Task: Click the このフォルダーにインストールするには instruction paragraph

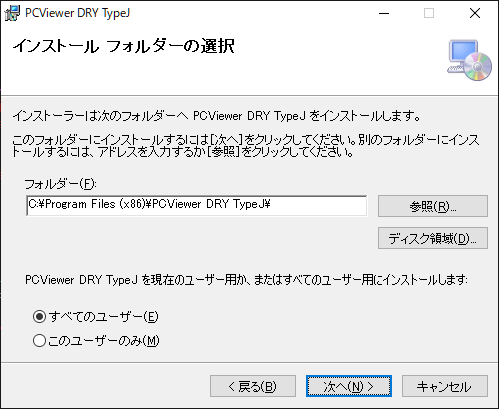Action: 246,146
